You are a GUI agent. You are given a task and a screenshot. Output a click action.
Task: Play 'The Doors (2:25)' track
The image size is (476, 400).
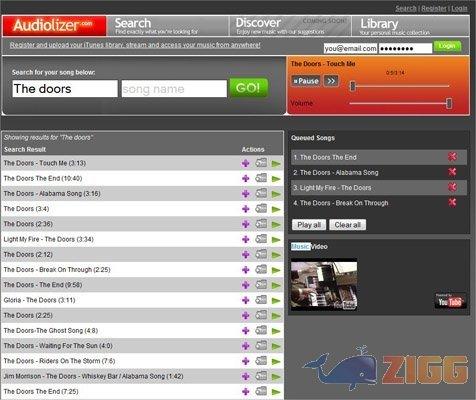point(276,316)
